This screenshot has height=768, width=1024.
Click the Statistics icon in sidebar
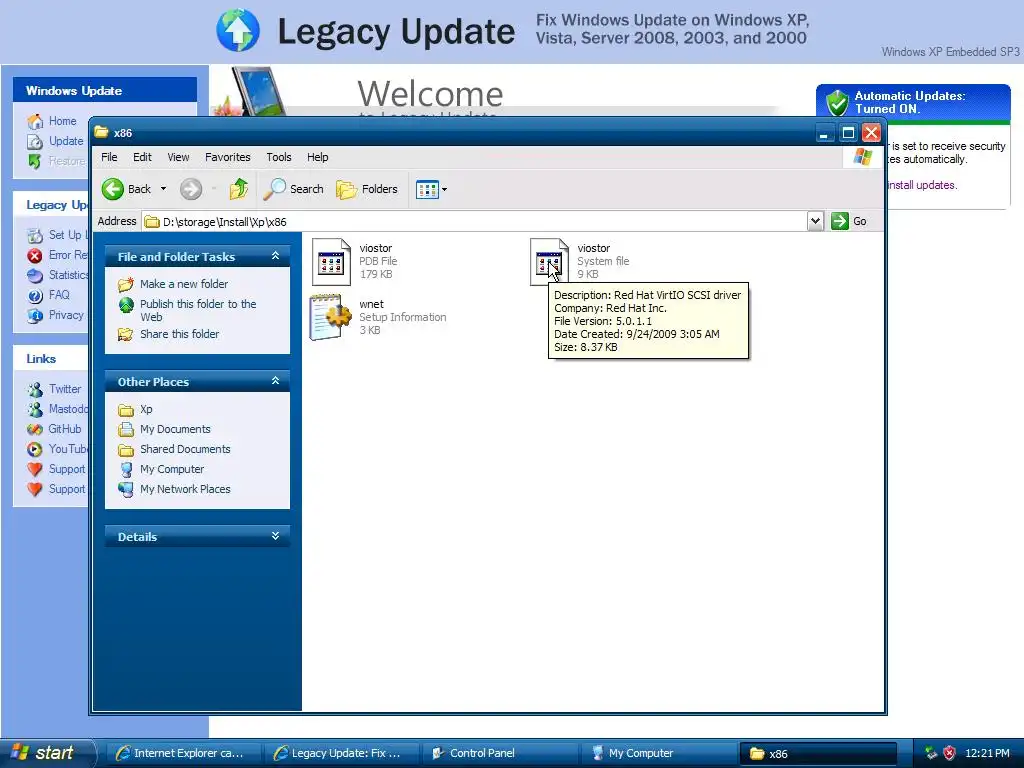35,276
